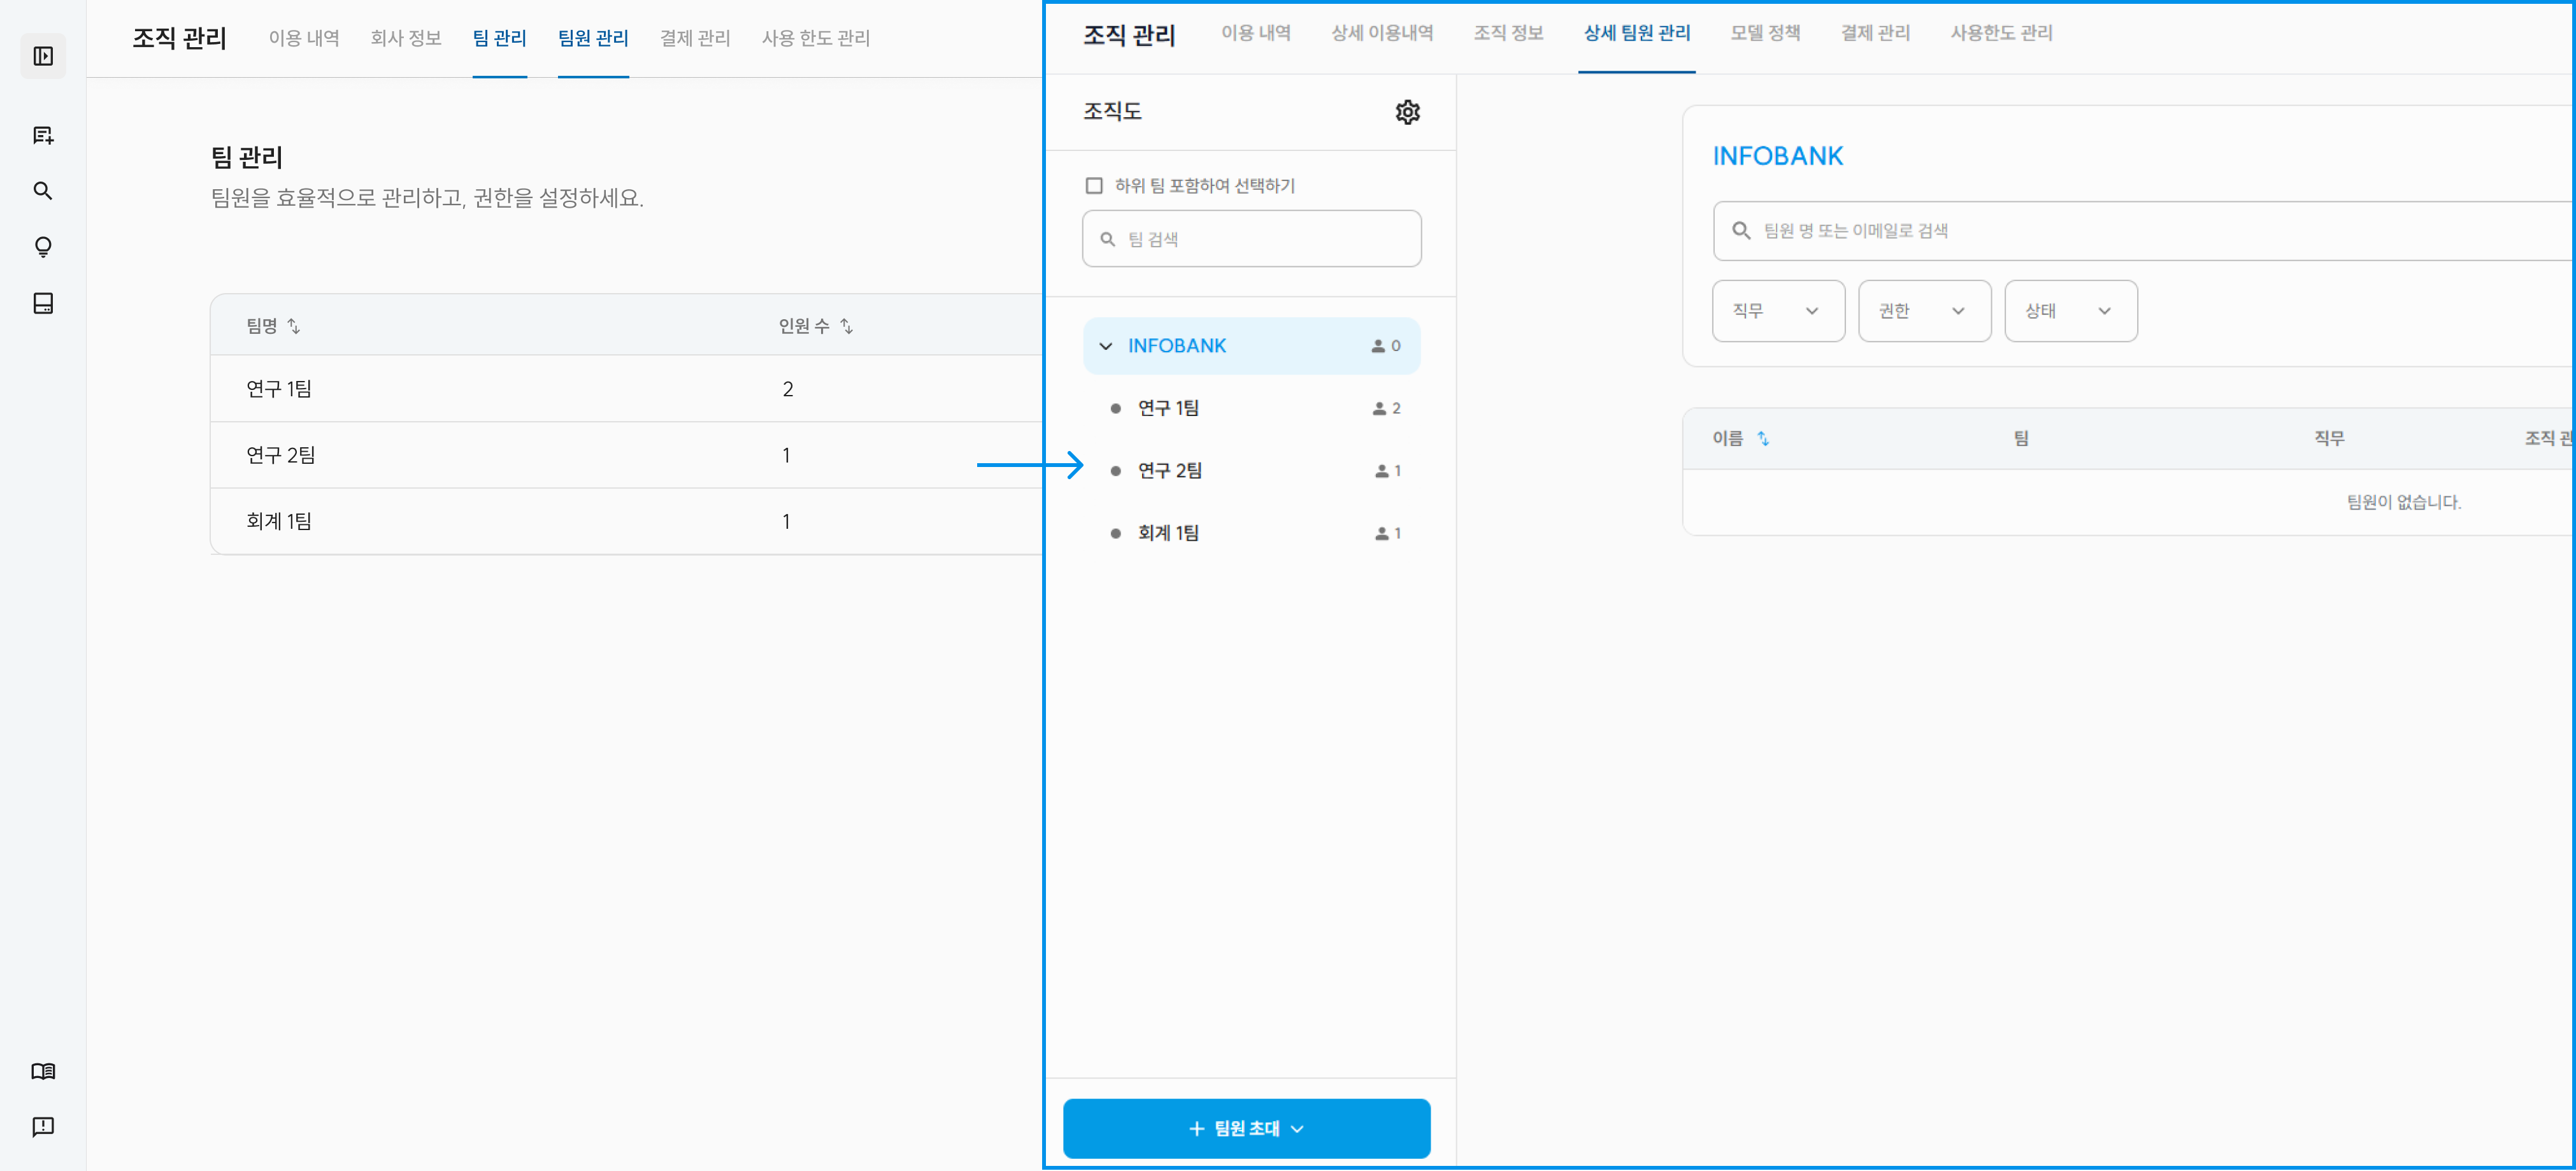Screen dimensions: 2576x1171
Task: Enable 하위 팀 포함하여 선택하기 checkbox
Action: coord(1094,186)
